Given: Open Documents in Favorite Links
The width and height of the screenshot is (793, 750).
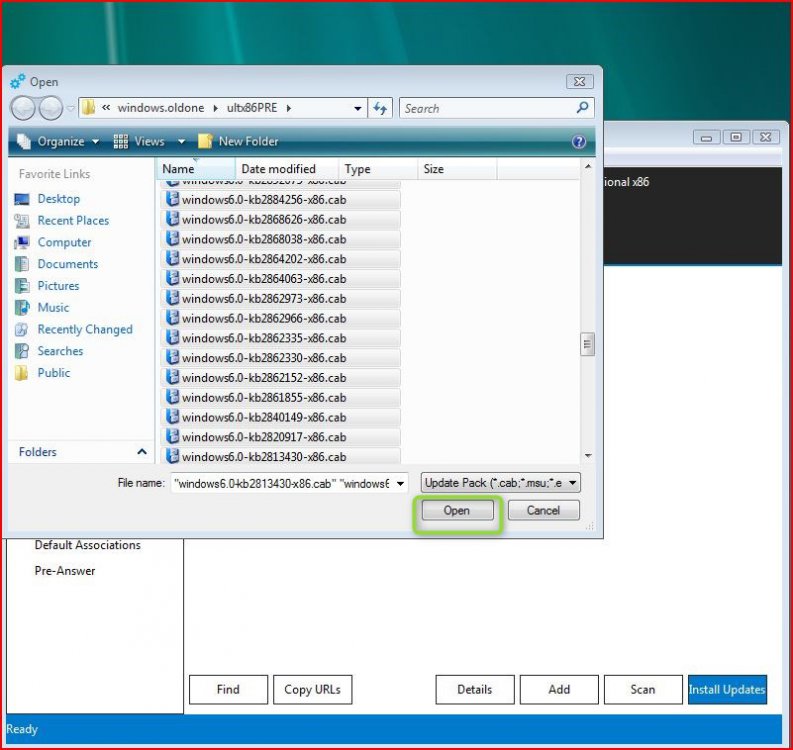Looking at the screenshot, I should click(68, 264).
